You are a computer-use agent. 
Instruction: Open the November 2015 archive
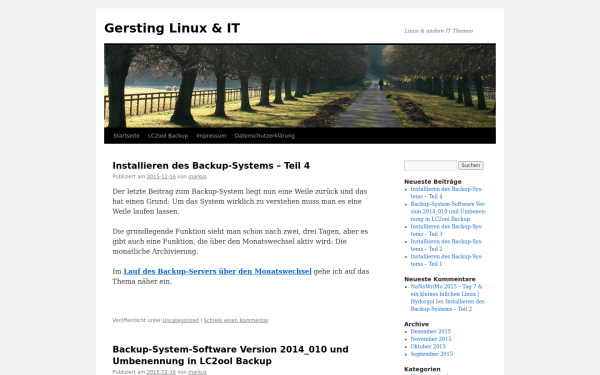tap(431, 339)
